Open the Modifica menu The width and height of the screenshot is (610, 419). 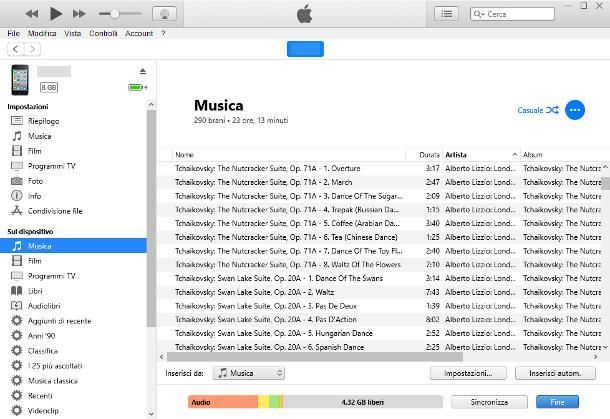coord(42,33)
